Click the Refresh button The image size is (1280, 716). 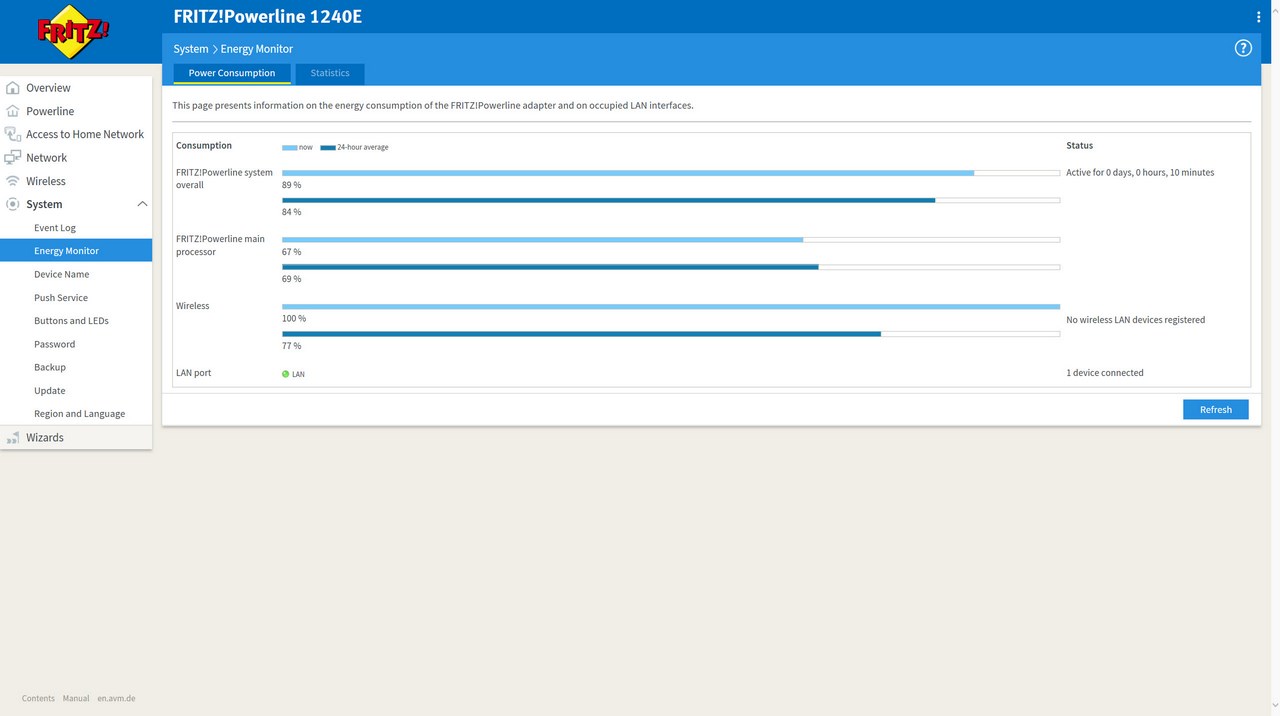1216,409
